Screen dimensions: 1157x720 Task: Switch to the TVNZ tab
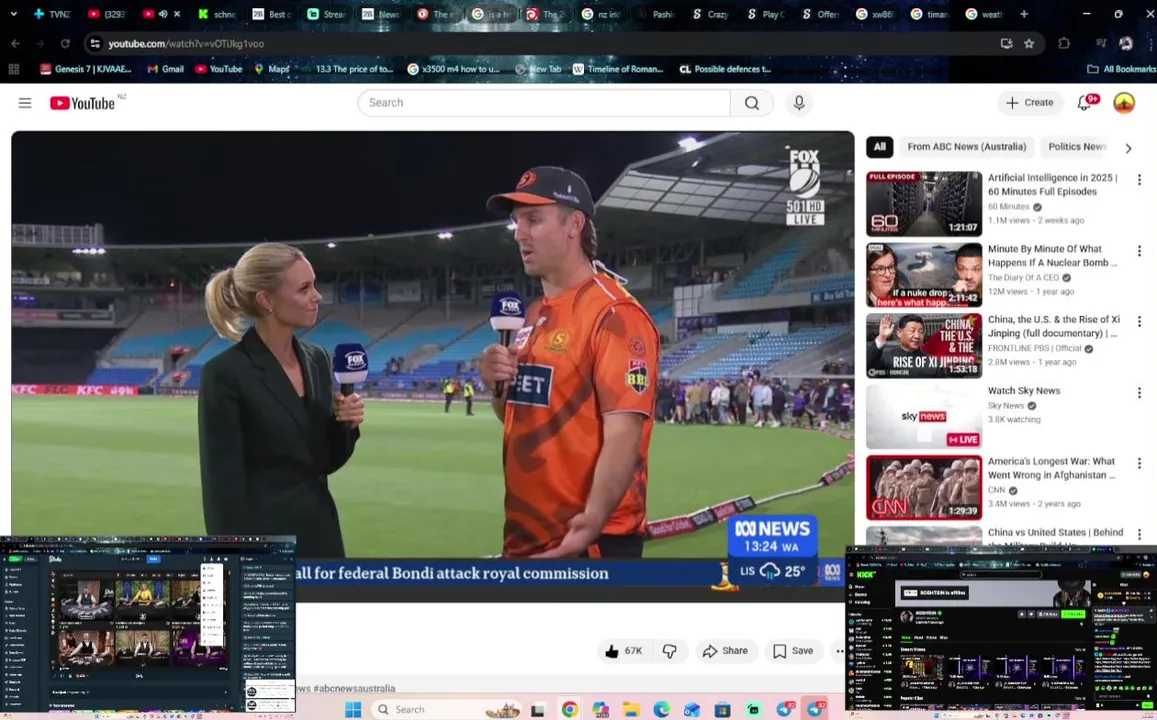52,14
